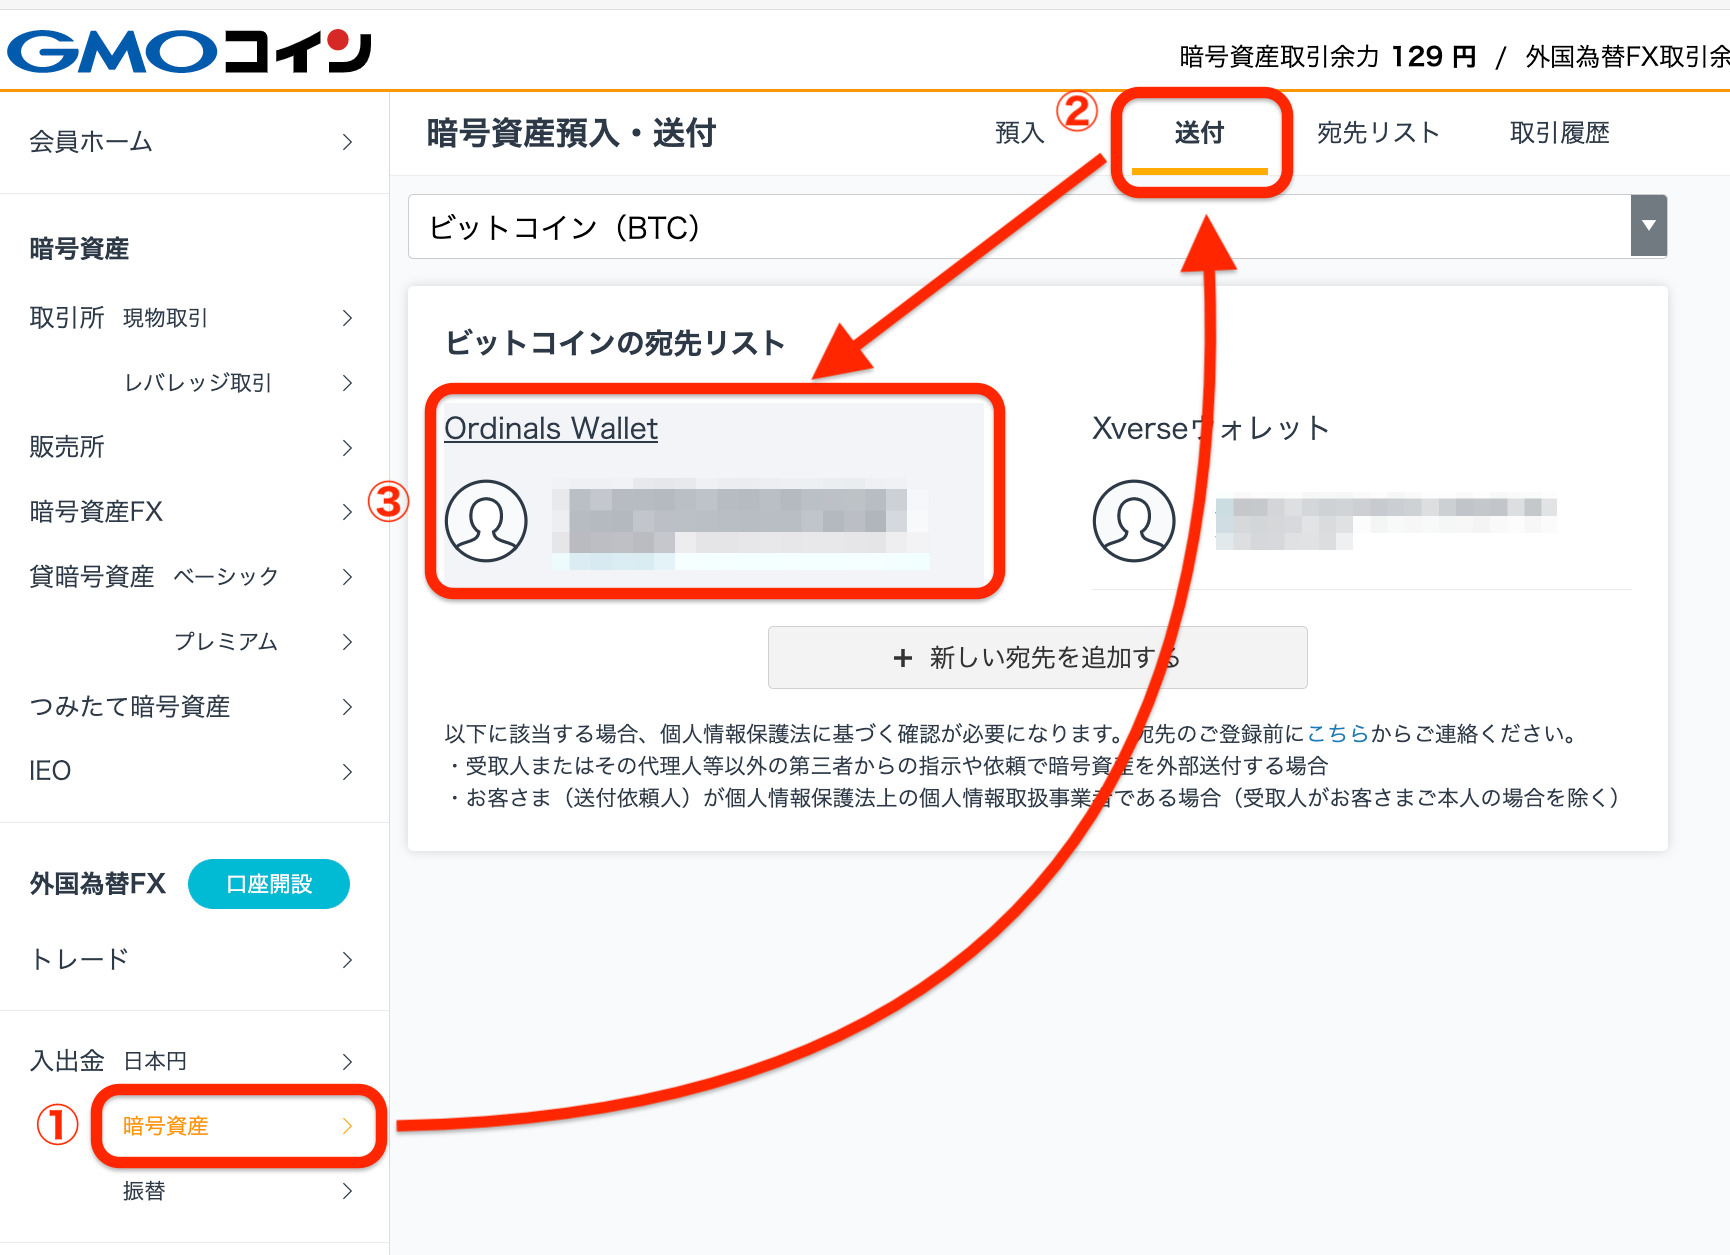Click the こちら contact link
The width and height of the screenshot is (1730, 1255).
tap(1338, 734)
